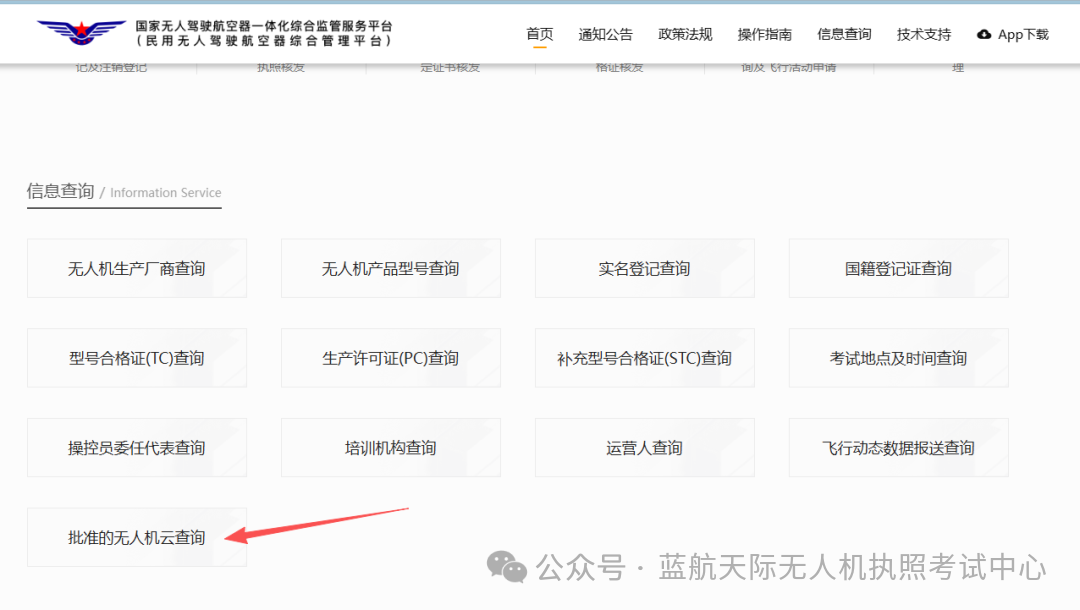The image size is (1080, 610).
Task: Select 操作指南 in the top navigation
Action: click(765, 34)
